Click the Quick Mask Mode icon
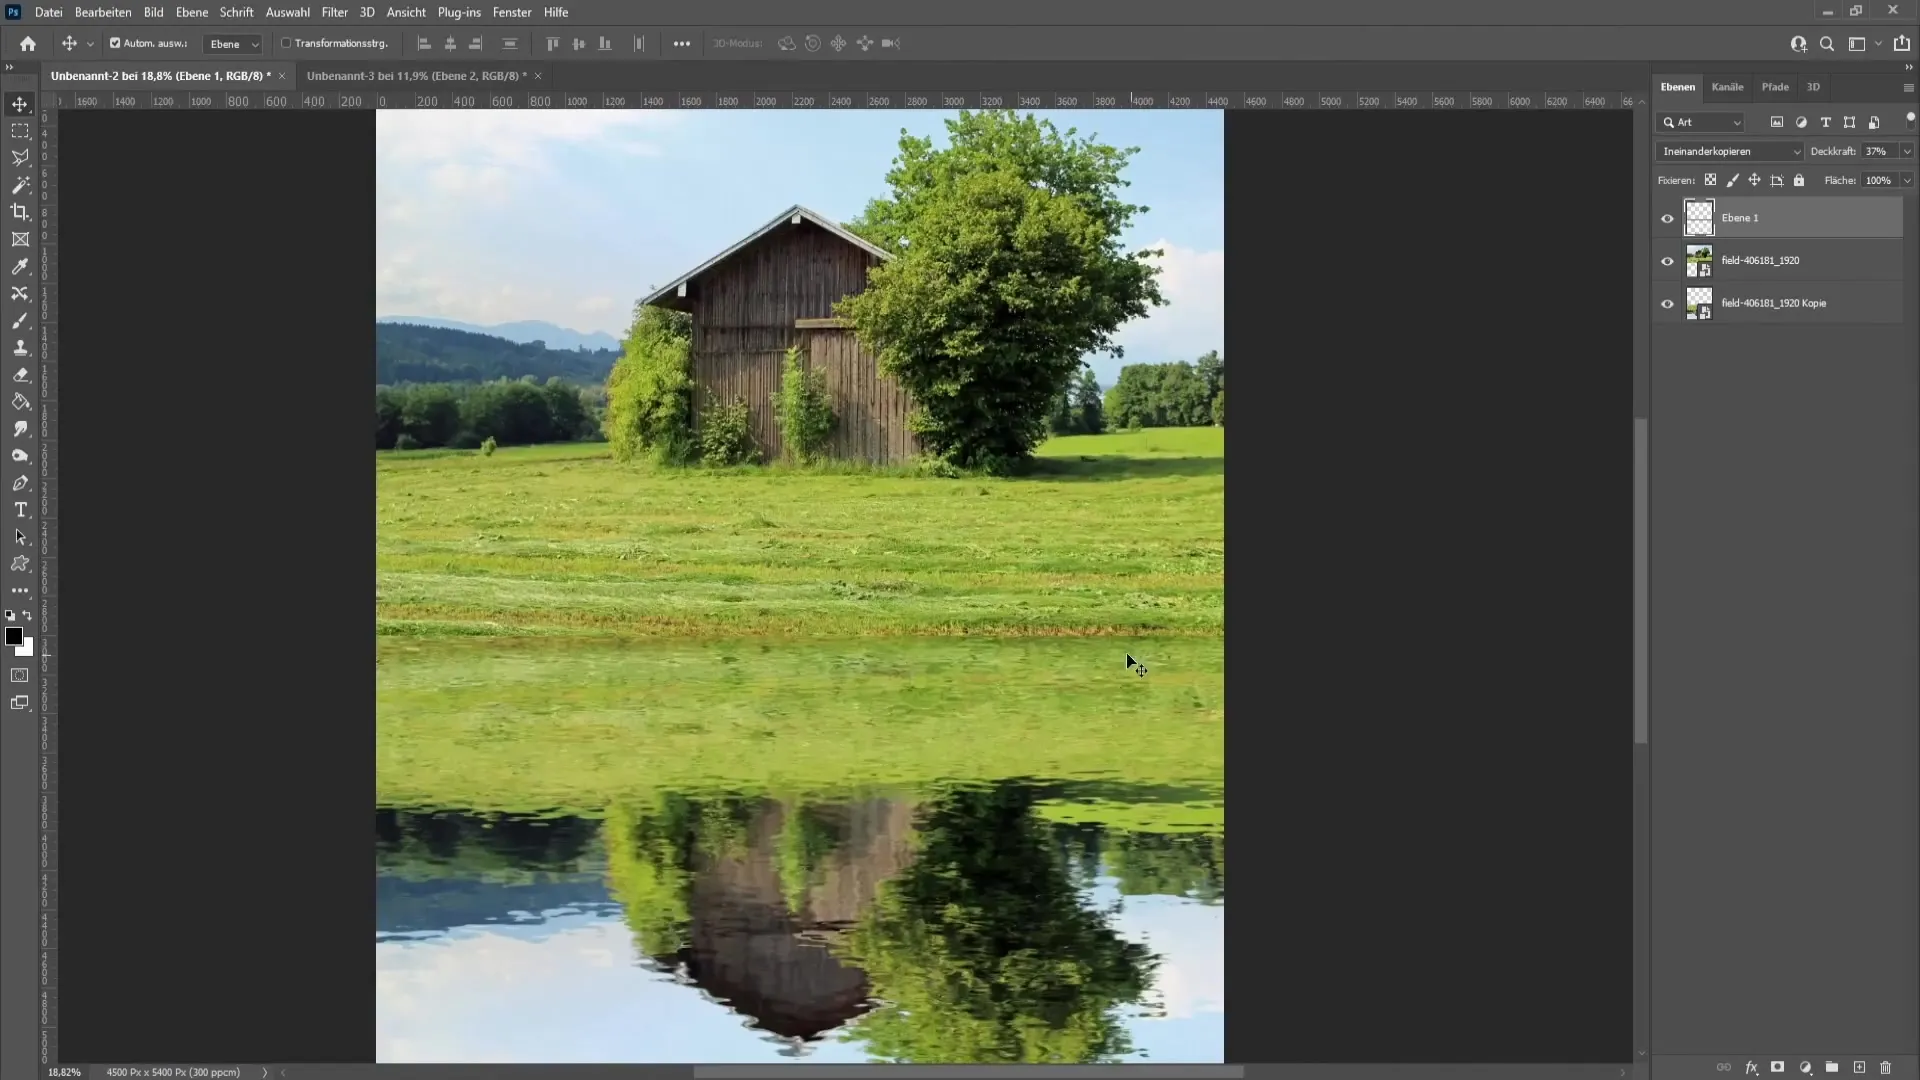The width and height of the screenshot is (1920, 1080). (x=20, y=675)
